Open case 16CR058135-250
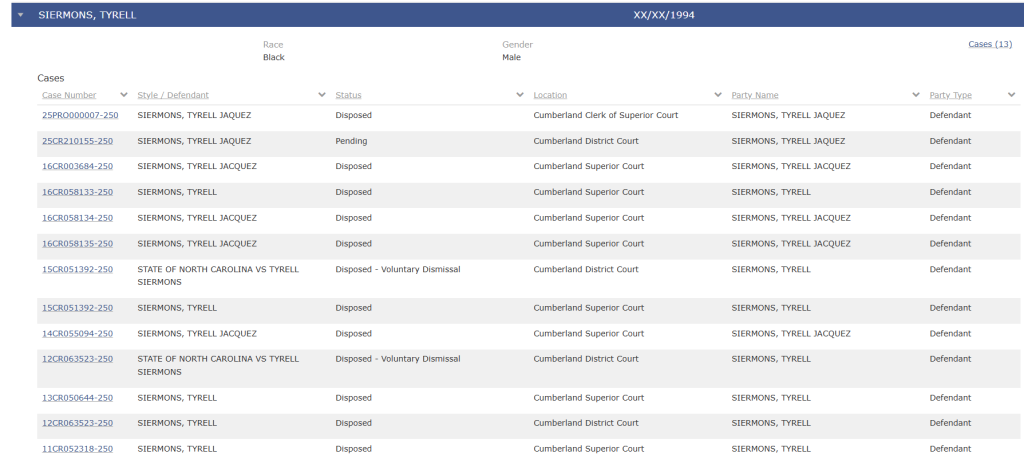 pos(77,244)
